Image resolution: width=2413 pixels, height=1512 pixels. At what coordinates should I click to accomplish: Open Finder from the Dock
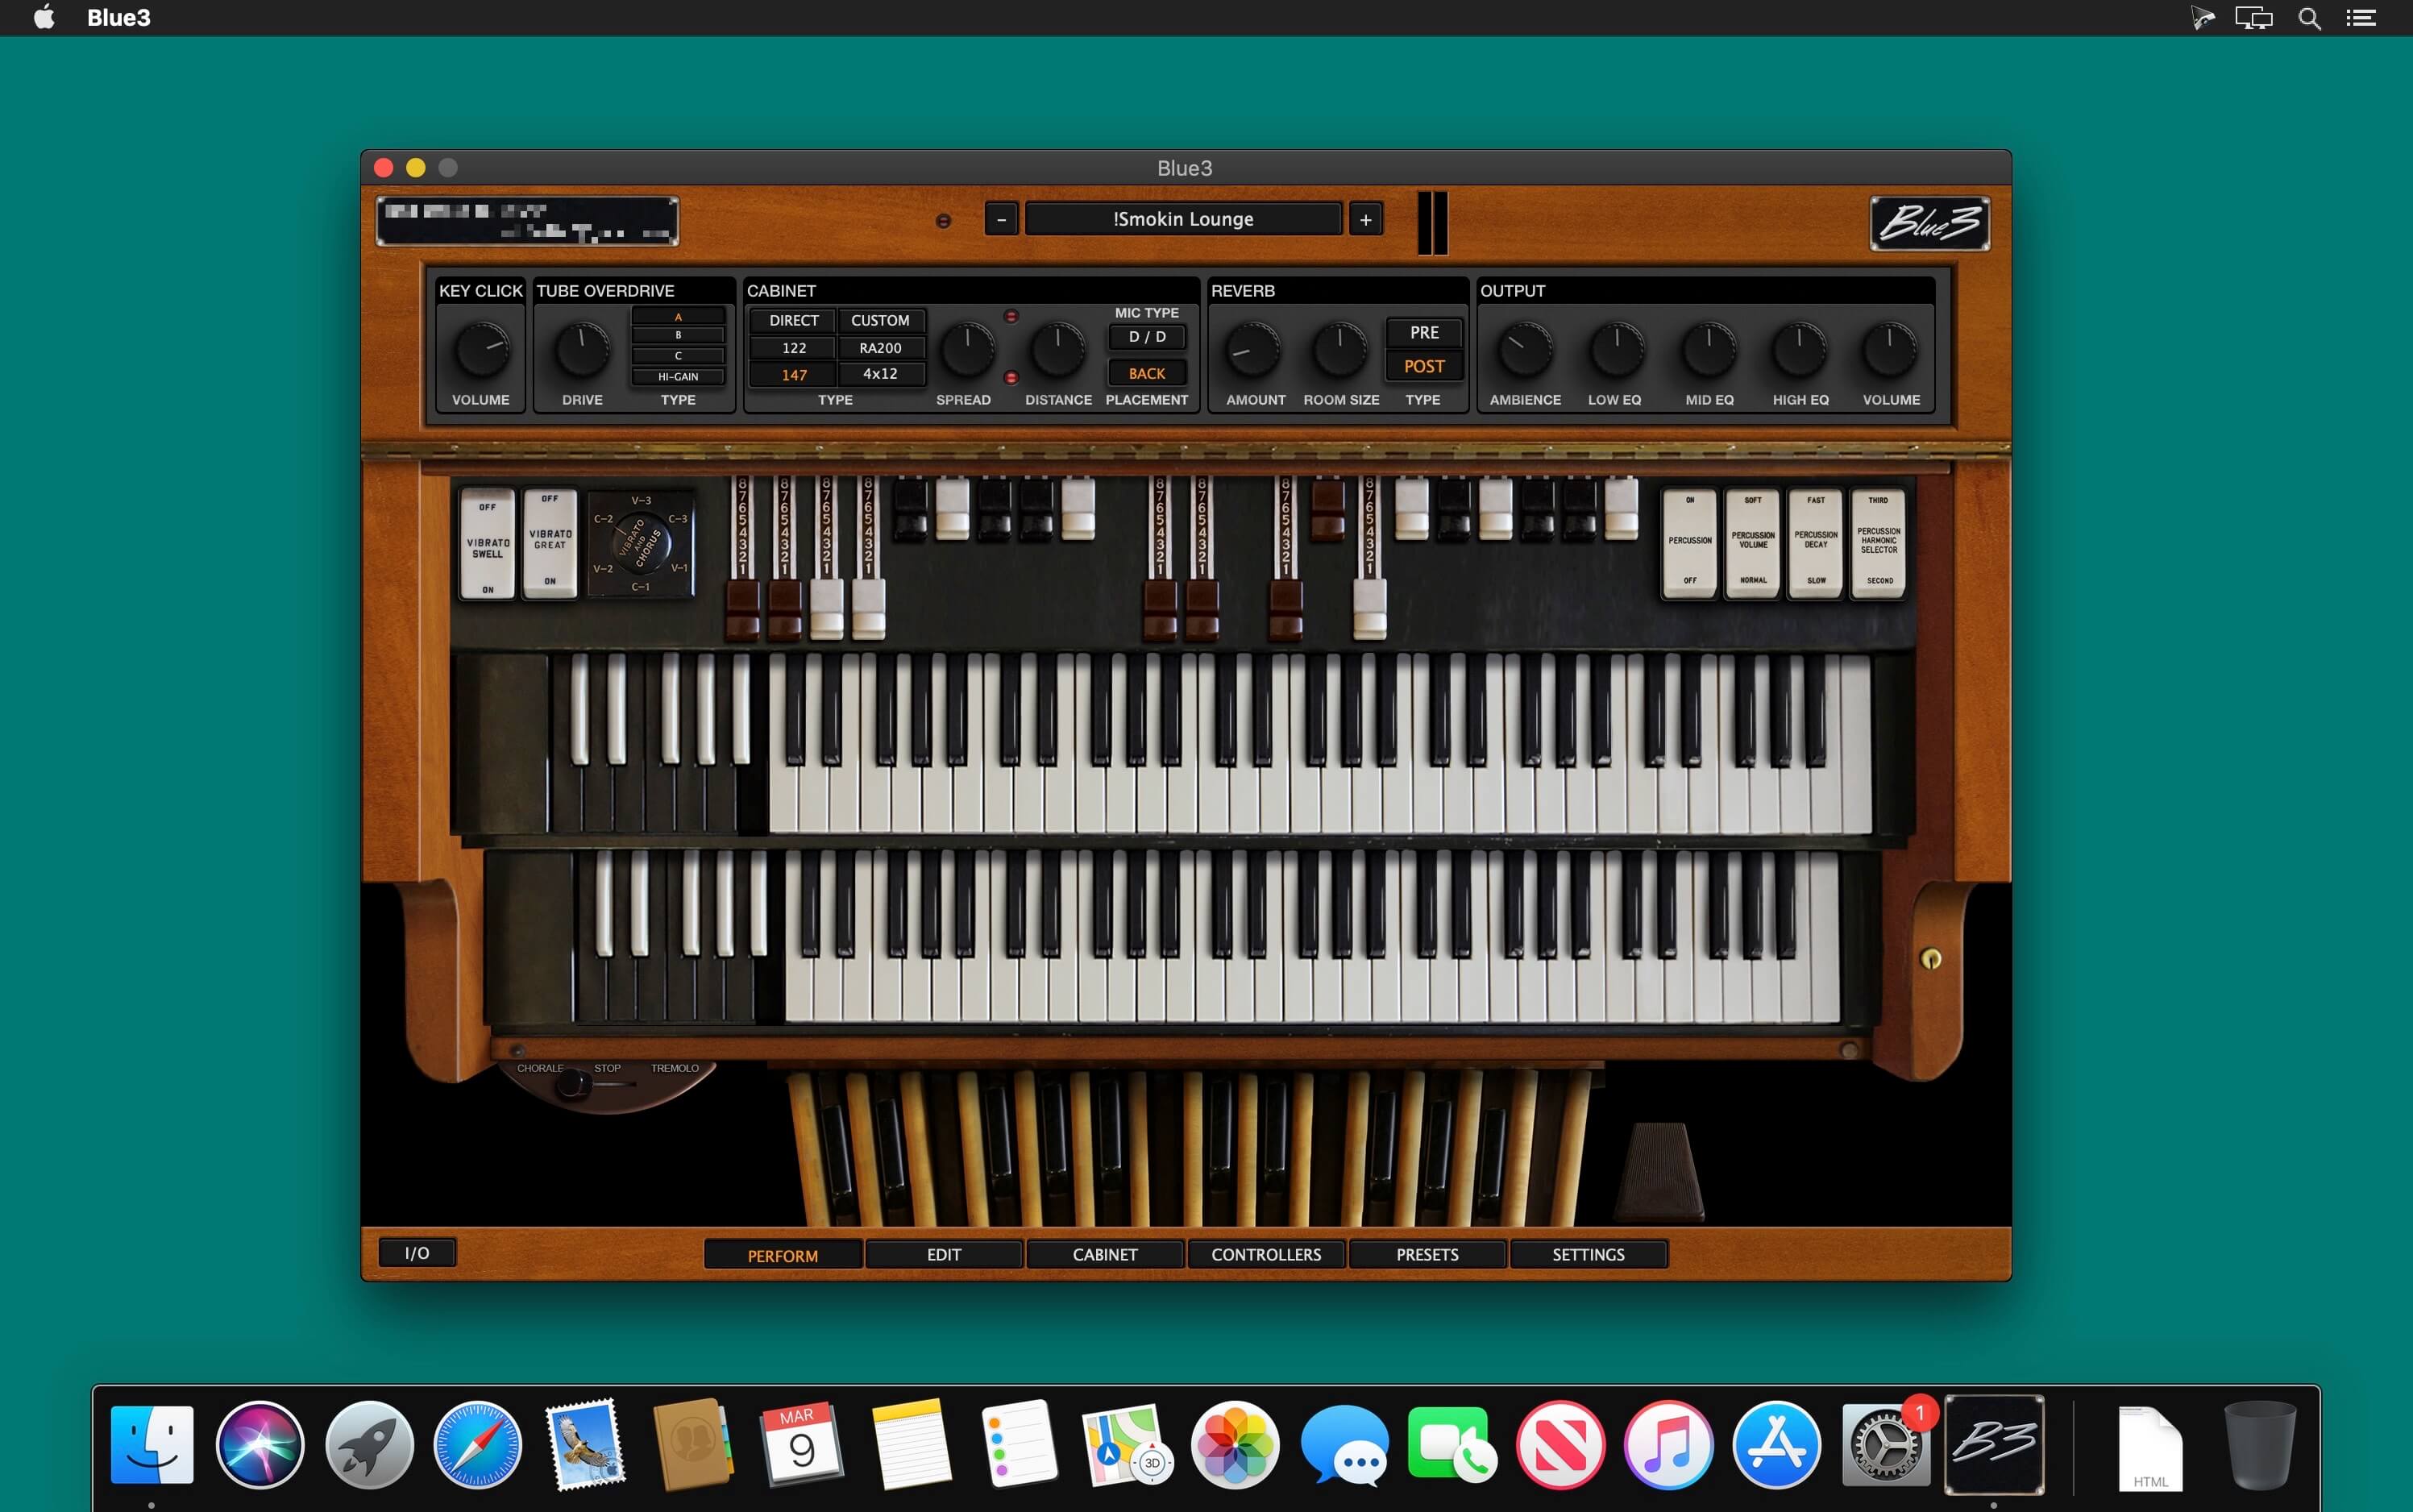(x=152, y=1444)
